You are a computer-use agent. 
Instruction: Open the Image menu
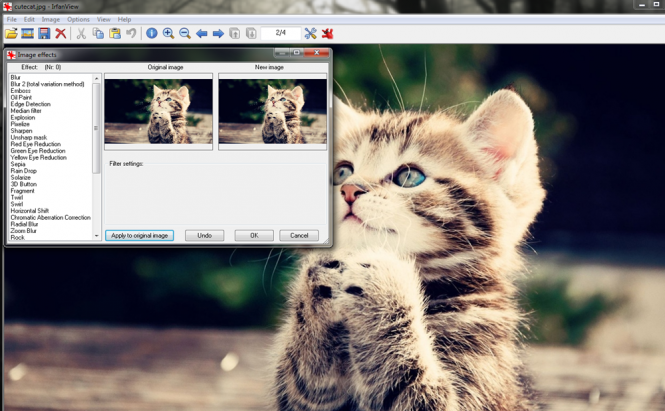point(51,20)
